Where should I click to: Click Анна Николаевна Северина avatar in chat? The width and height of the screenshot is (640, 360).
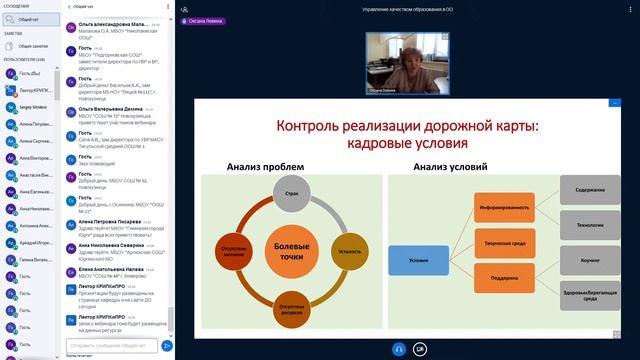tap(71, 249)
